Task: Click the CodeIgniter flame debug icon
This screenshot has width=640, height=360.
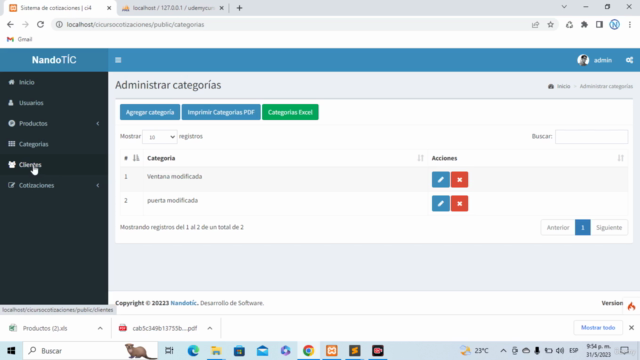Action: coord(631,306)
